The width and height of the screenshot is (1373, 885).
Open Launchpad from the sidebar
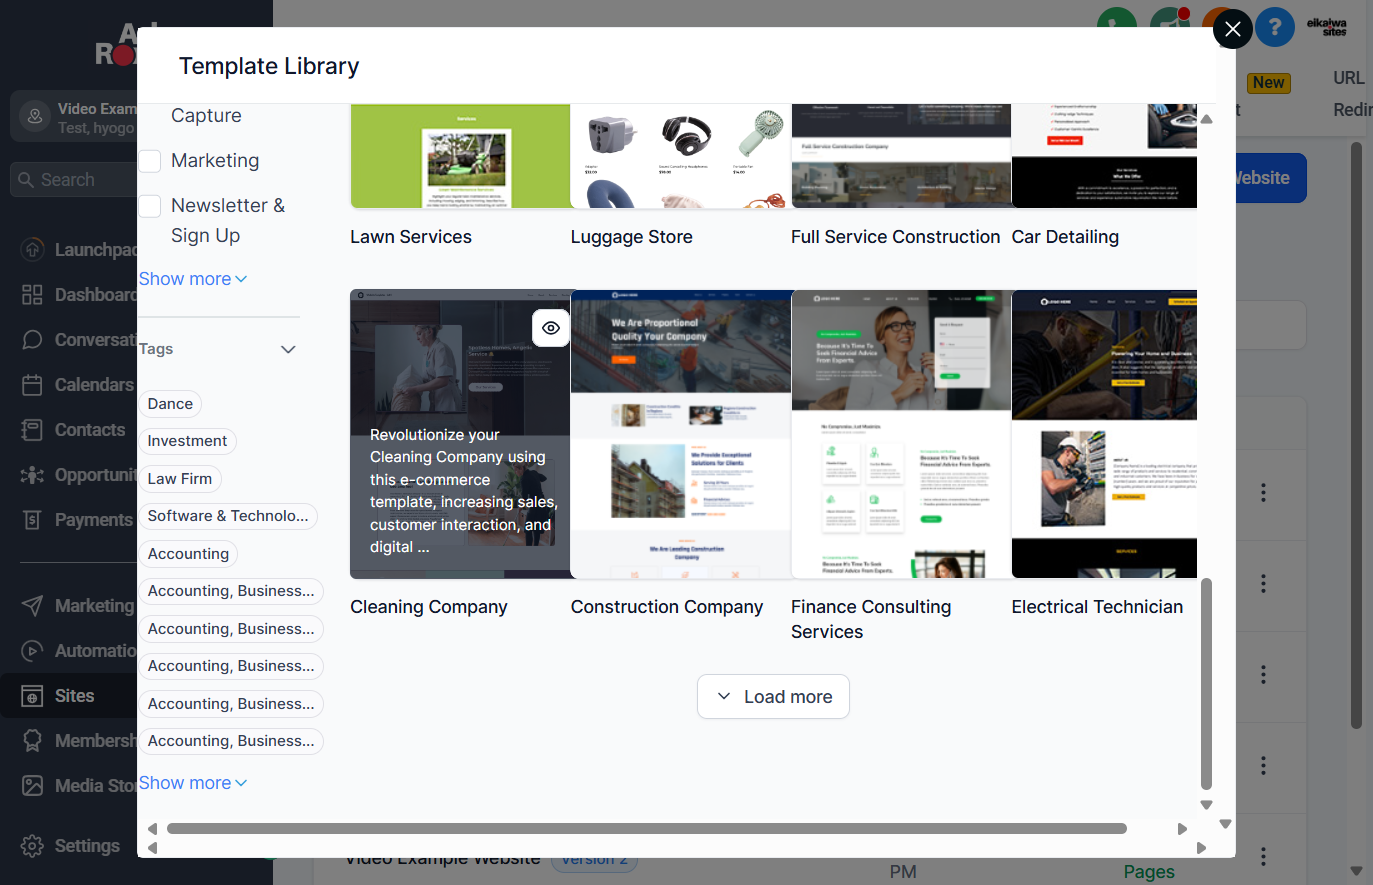(x=78, y=250)
